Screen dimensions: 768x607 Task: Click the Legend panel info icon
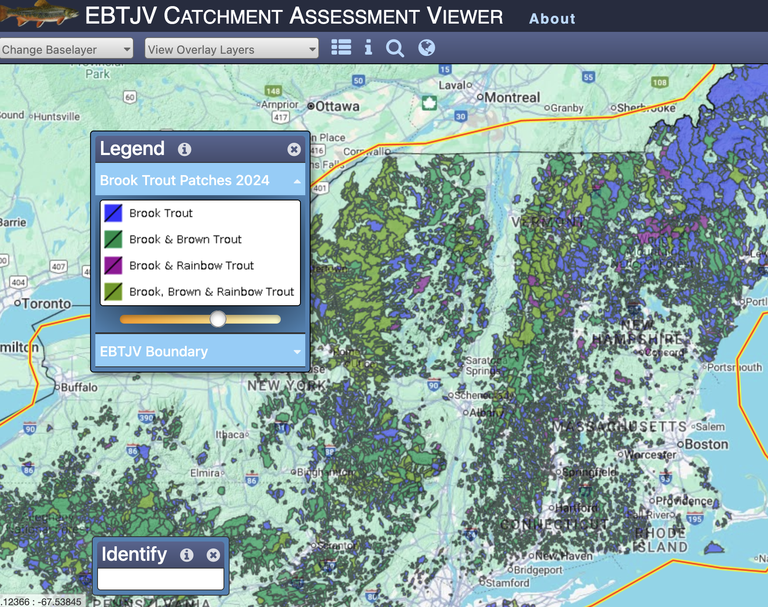pos(184,149)
